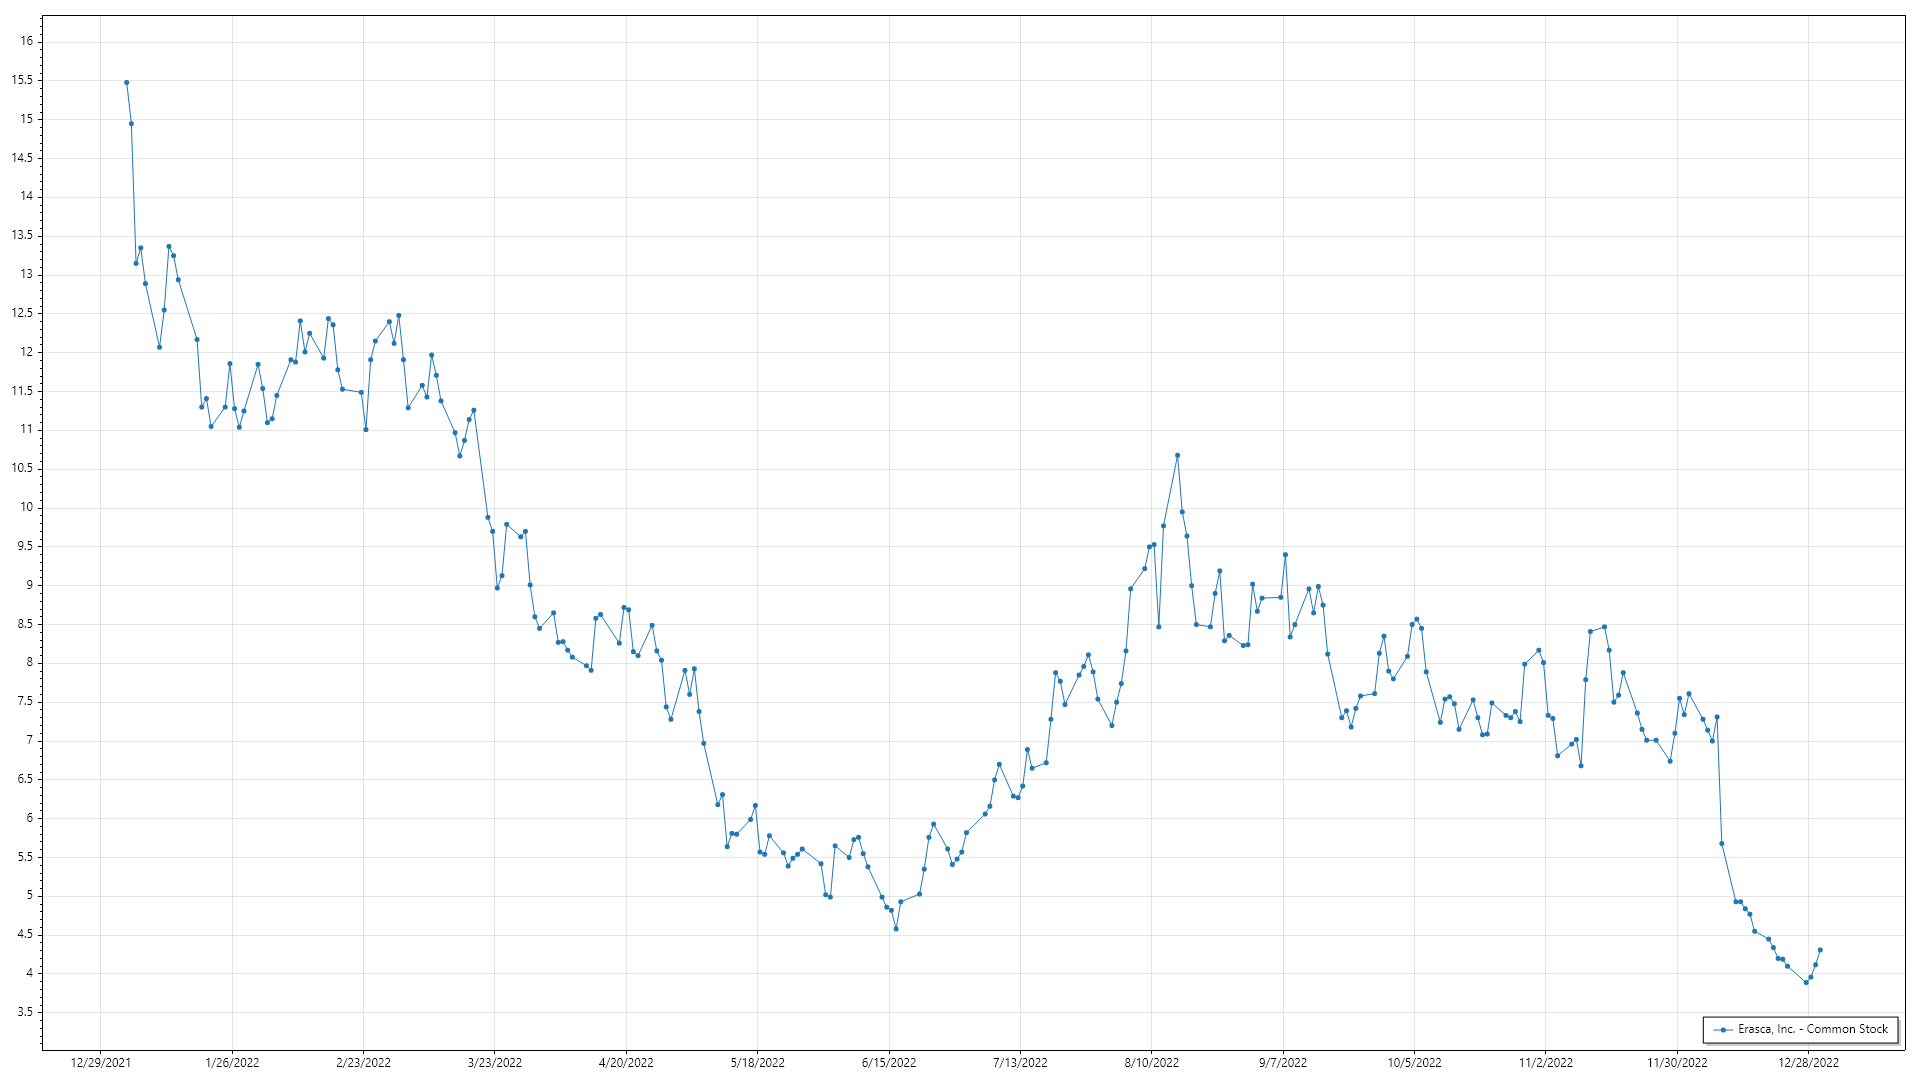Click the 5.5 y-axis value label
This screenshot has width=1920, height=1080.
24,857
